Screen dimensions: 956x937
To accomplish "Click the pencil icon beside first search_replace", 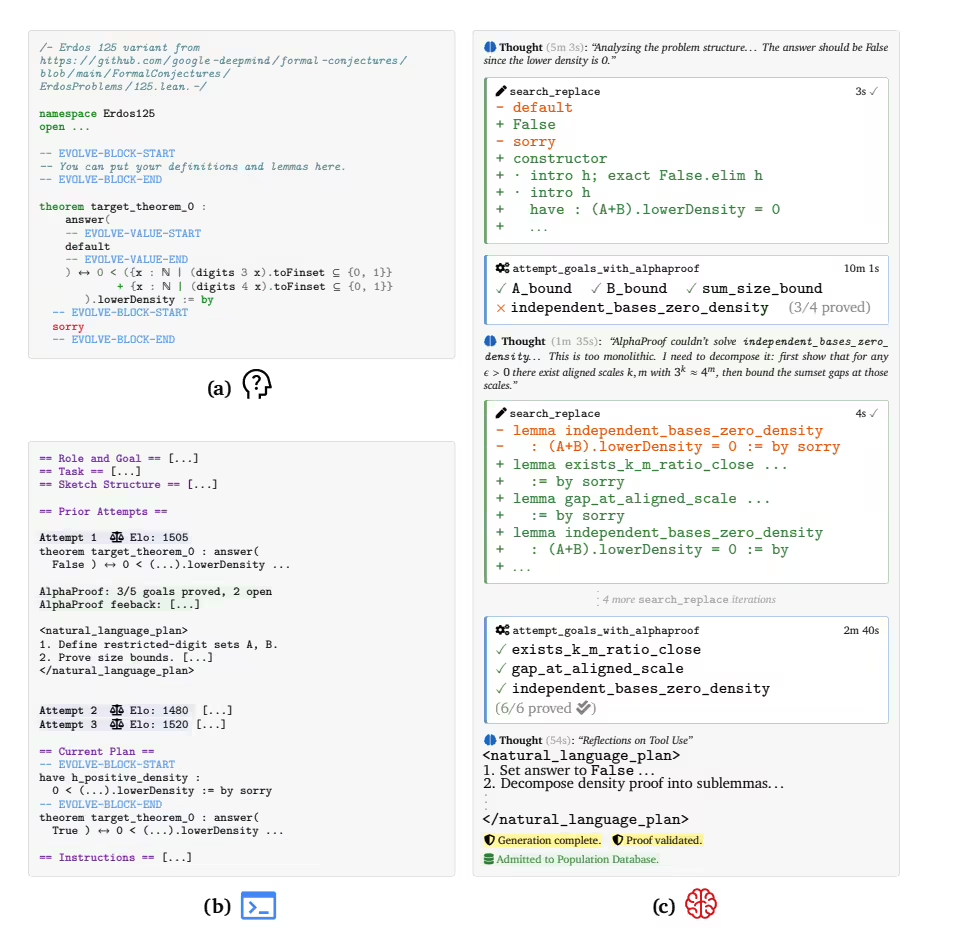I will click(501, 91).
